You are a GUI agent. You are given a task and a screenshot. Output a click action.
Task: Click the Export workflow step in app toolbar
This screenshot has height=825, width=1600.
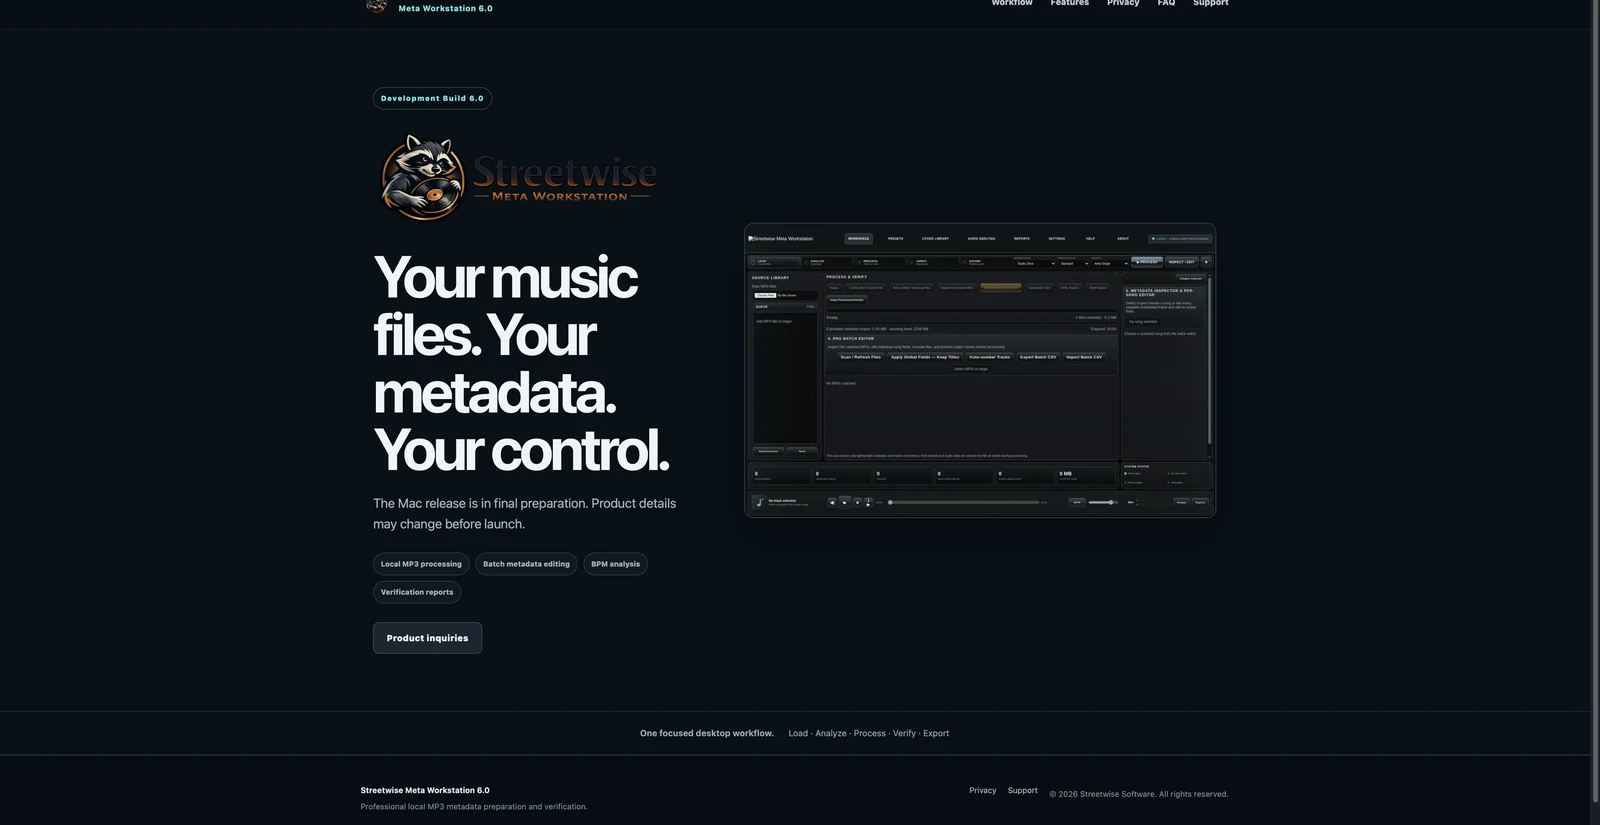coord(985,262)
